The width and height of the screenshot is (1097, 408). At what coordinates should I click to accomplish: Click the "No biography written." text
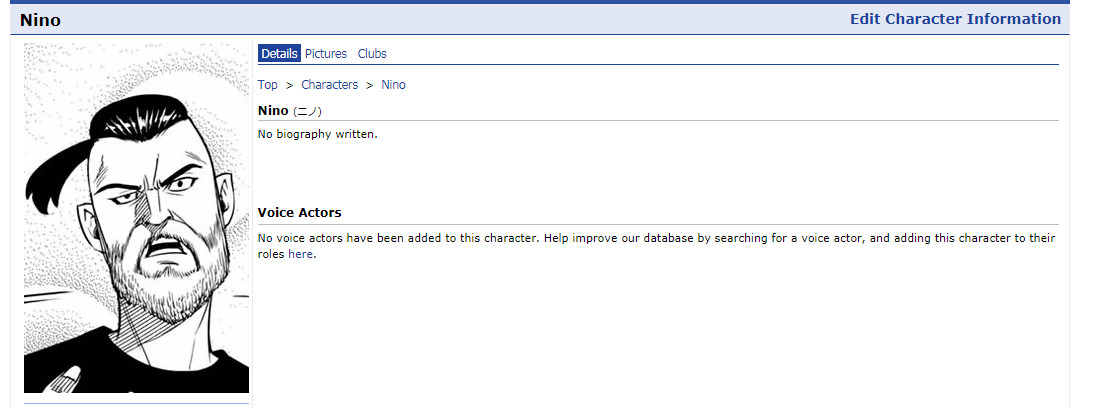tap(318, 134)
